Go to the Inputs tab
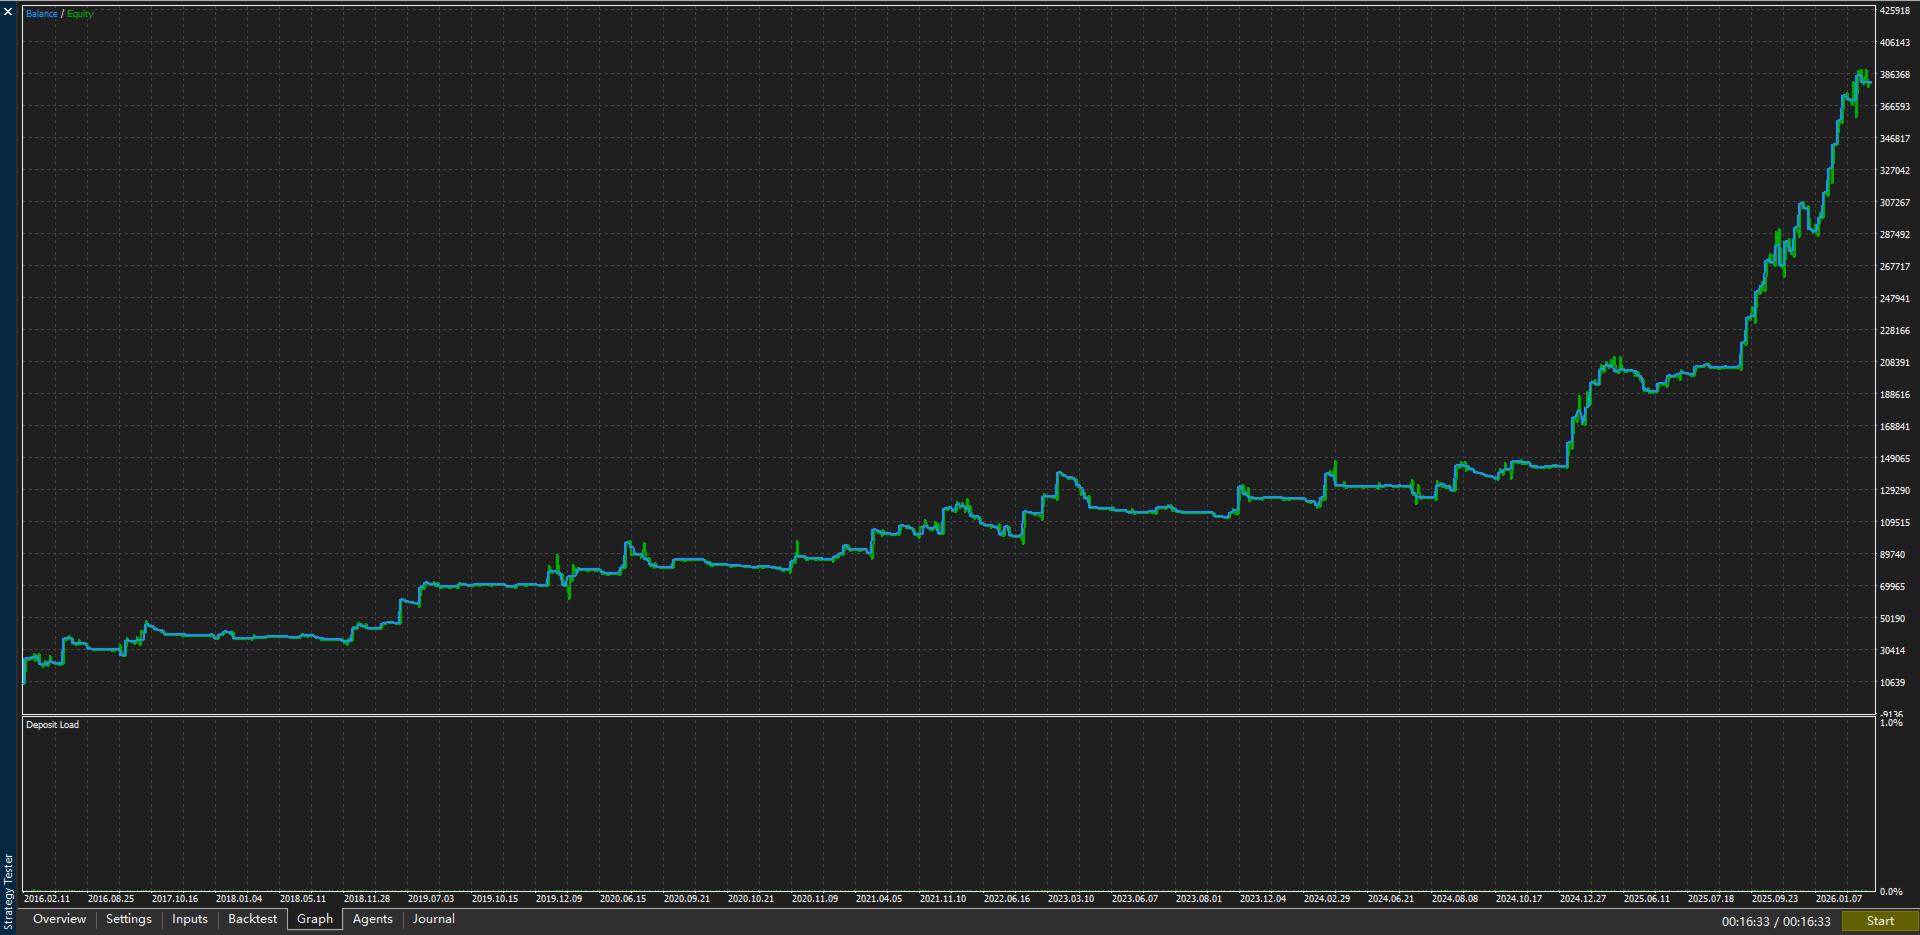Viewport: 1920px width, 935px height. pos(190,919)
